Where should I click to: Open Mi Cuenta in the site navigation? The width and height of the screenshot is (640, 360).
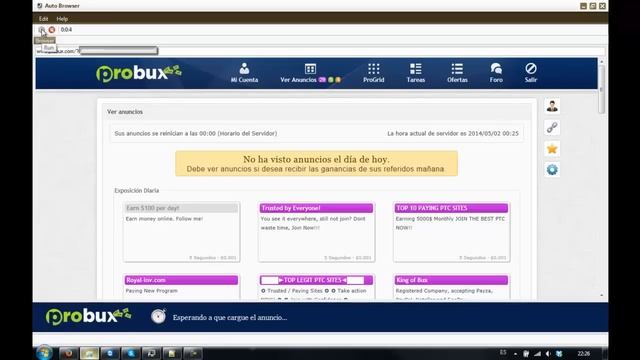pyautogui.click(x=244, y=73)
